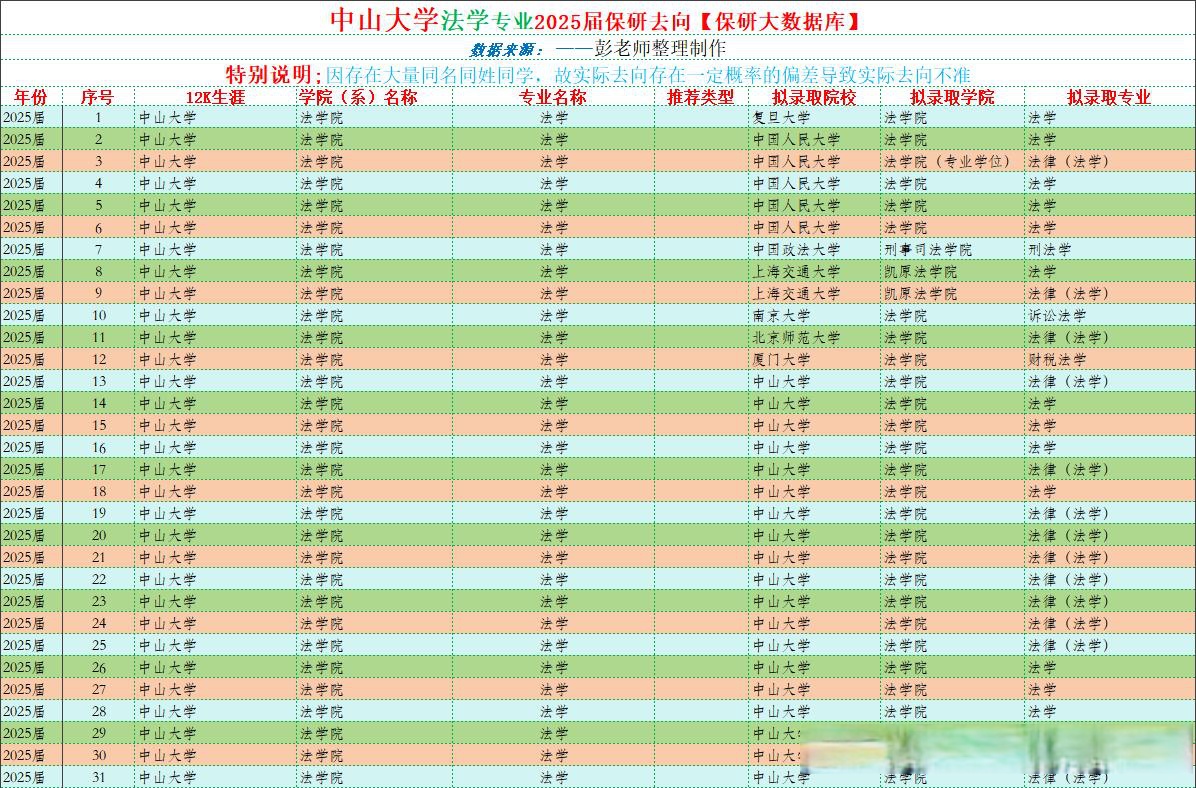Screen dimensions: 1196x788
Task: Click the 数据来源 彭老师整理制作 line
Action: coord(598,49)
